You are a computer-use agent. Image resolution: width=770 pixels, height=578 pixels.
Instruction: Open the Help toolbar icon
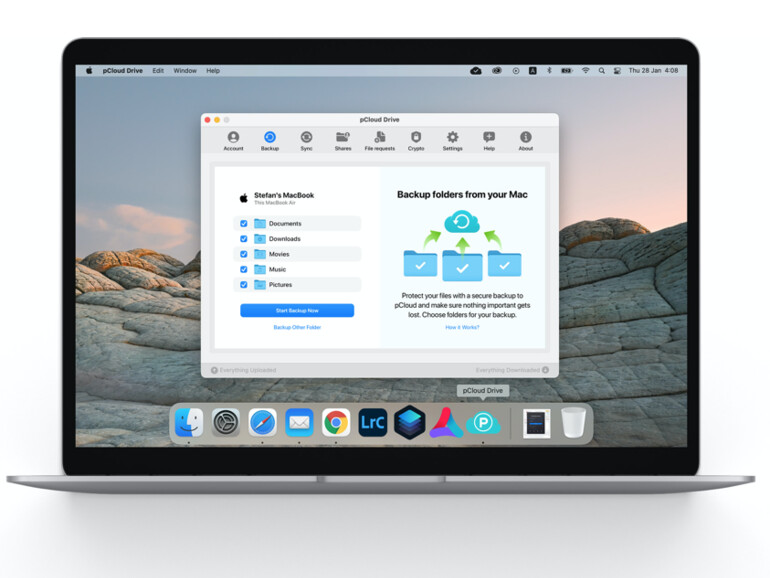pos(489,140)
